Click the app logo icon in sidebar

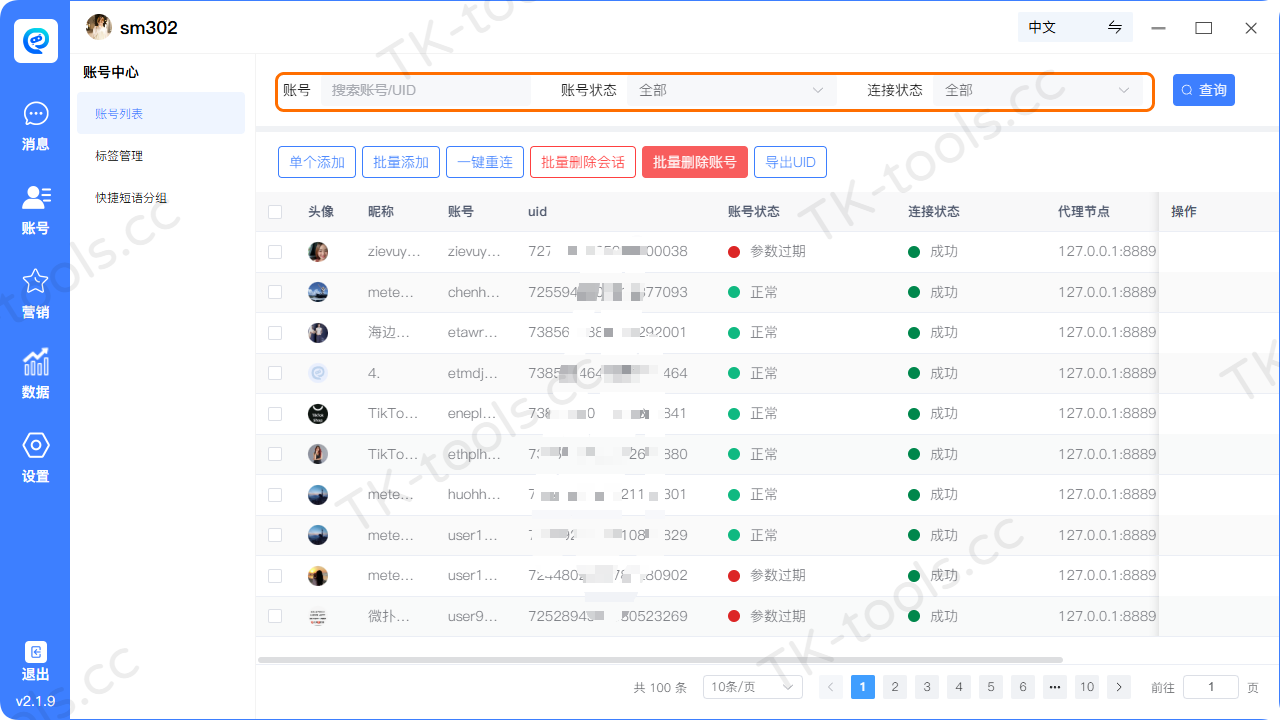[35, 41]
